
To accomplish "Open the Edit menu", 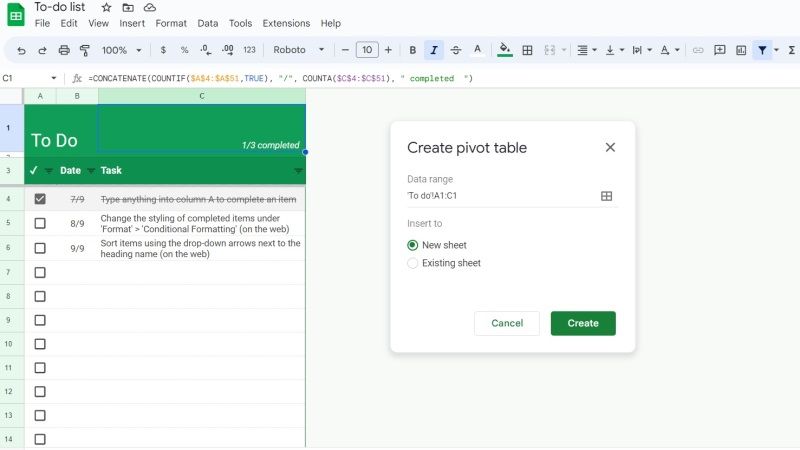I will pyautogui.click(x=69, y=23).
